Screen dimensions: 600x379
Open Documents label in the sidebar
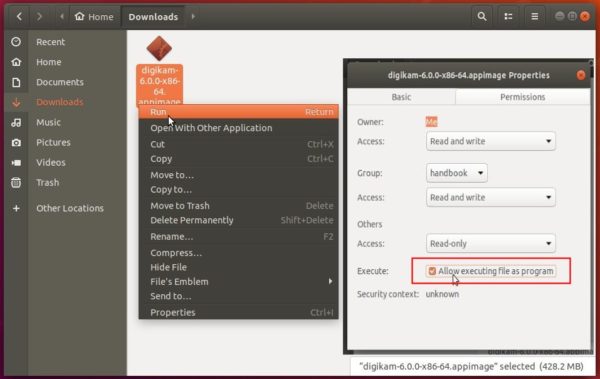[60, 82]
